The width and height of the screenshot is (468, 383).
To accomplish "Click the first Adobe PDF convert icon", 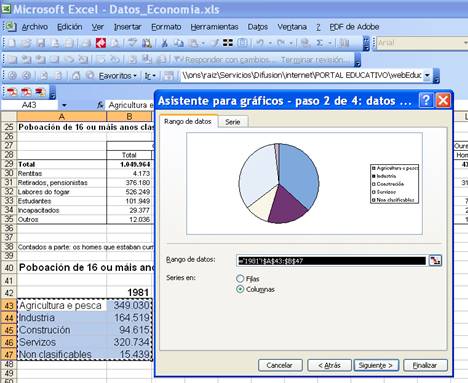I will point(12,92).
